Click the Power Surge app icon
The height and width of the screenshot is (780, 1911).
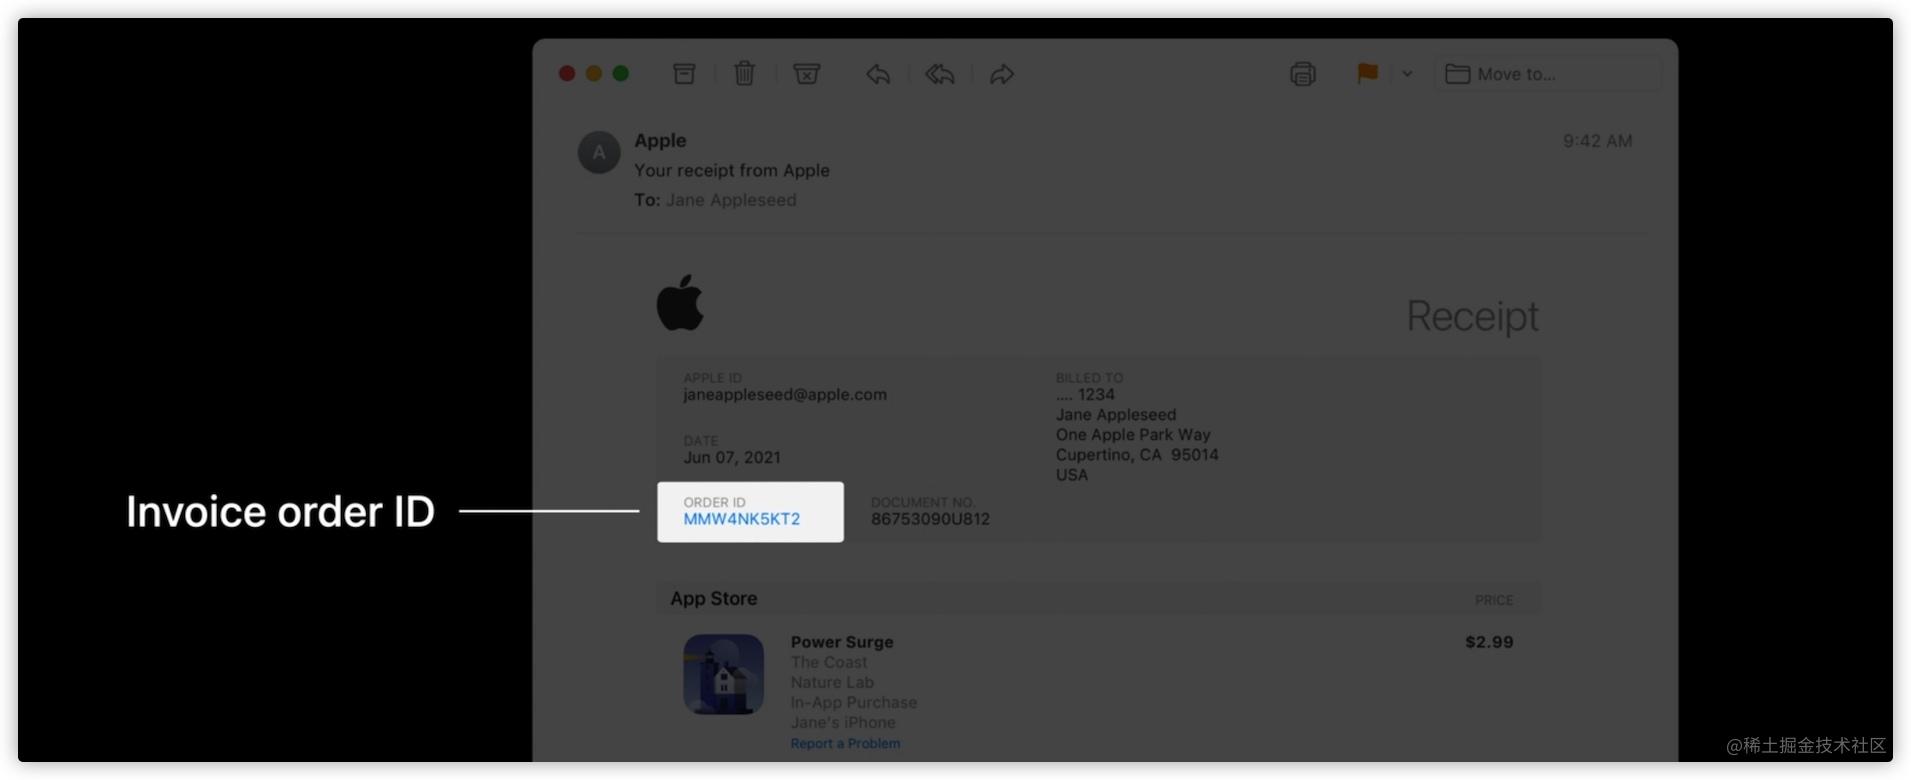point(723,674)
